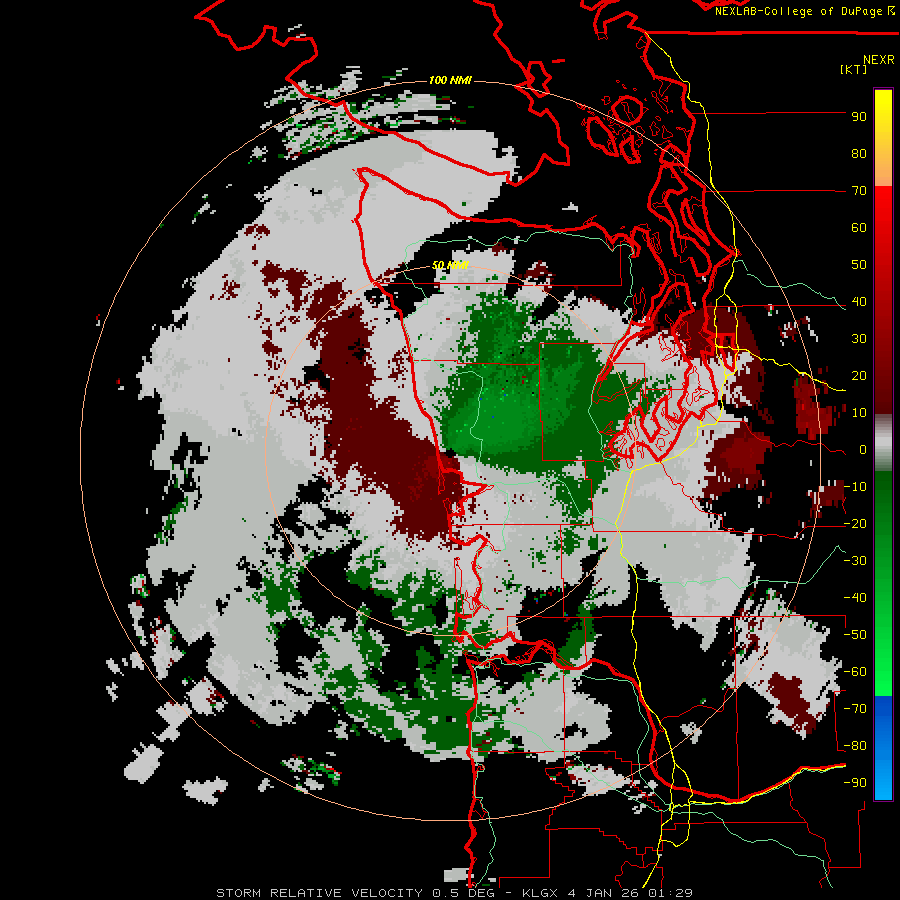This screenshot has width=900, height=900.
Task: Click the 0 scale label
Action: (863, 450)
